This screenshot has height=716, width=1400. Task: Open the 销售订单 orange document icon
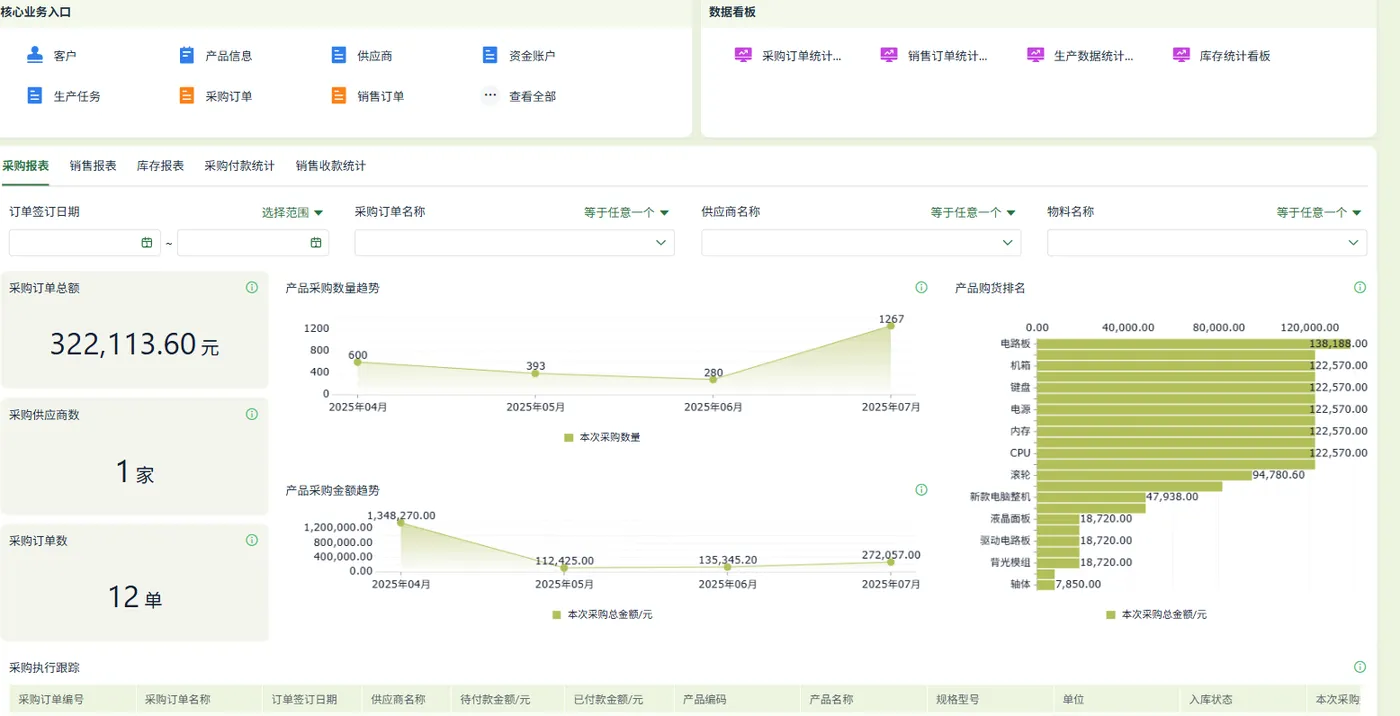(339, 96)
